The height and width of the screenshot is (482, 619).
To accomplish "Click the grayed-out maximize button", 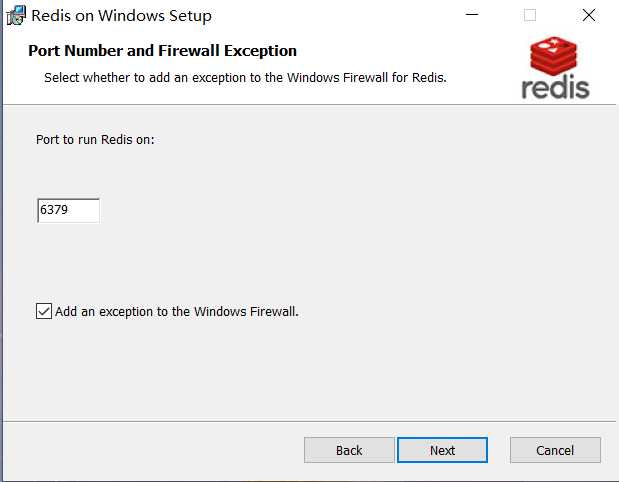I will click(530, 15).
